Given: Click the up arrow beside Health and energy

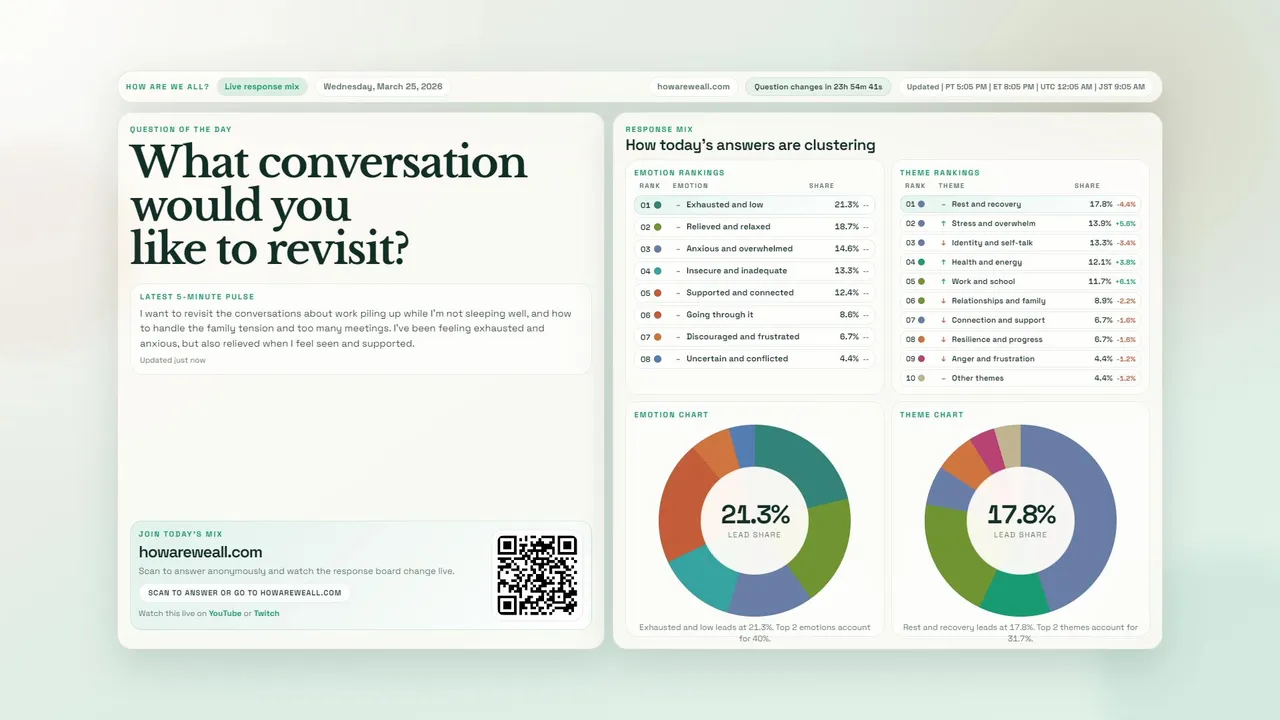Looking at the screenshot, I should pos(943,262).
